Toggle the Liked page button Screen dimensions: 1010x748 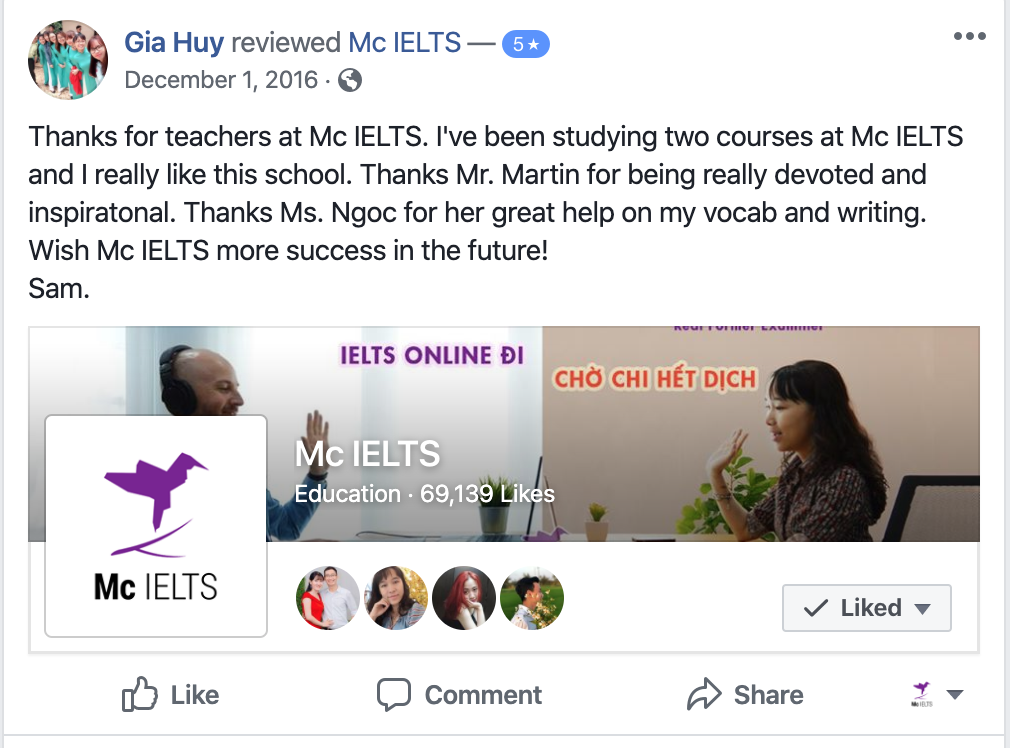pyautogui.click(x=866, y=608)
